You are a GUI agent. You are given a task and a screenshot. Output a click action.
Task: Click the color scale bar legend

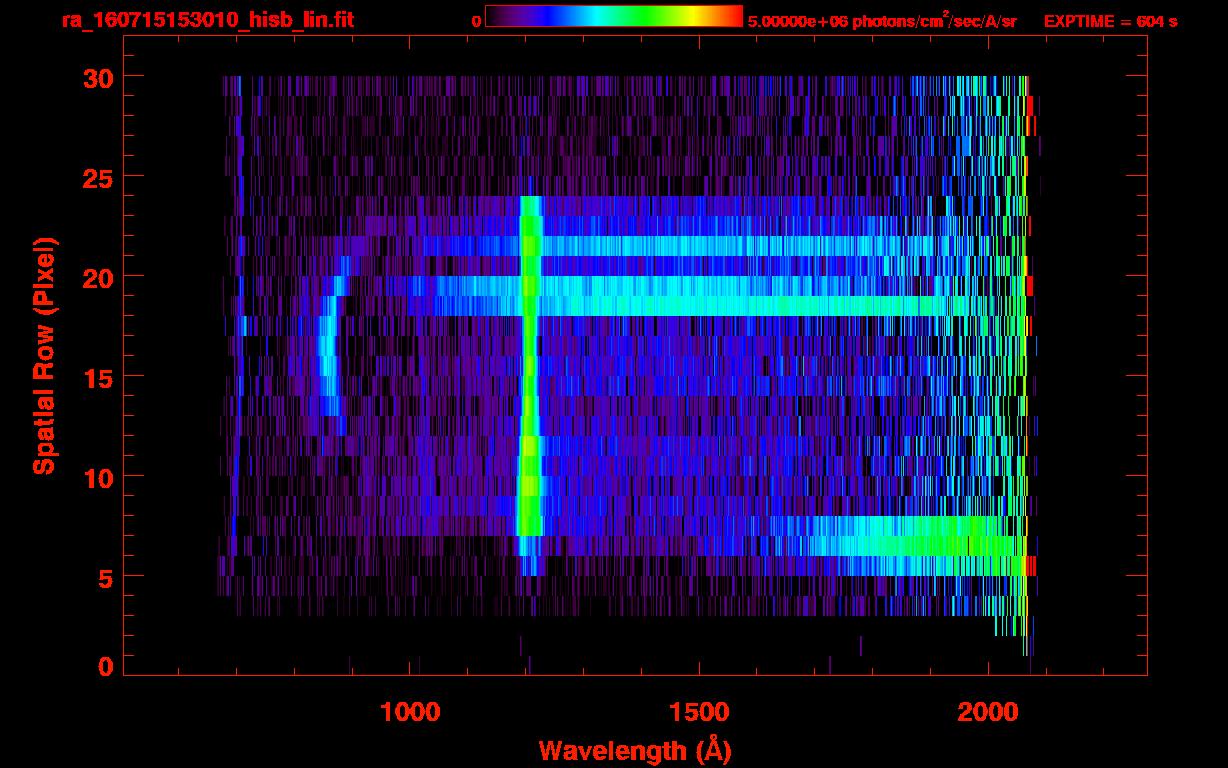point(614,16)
